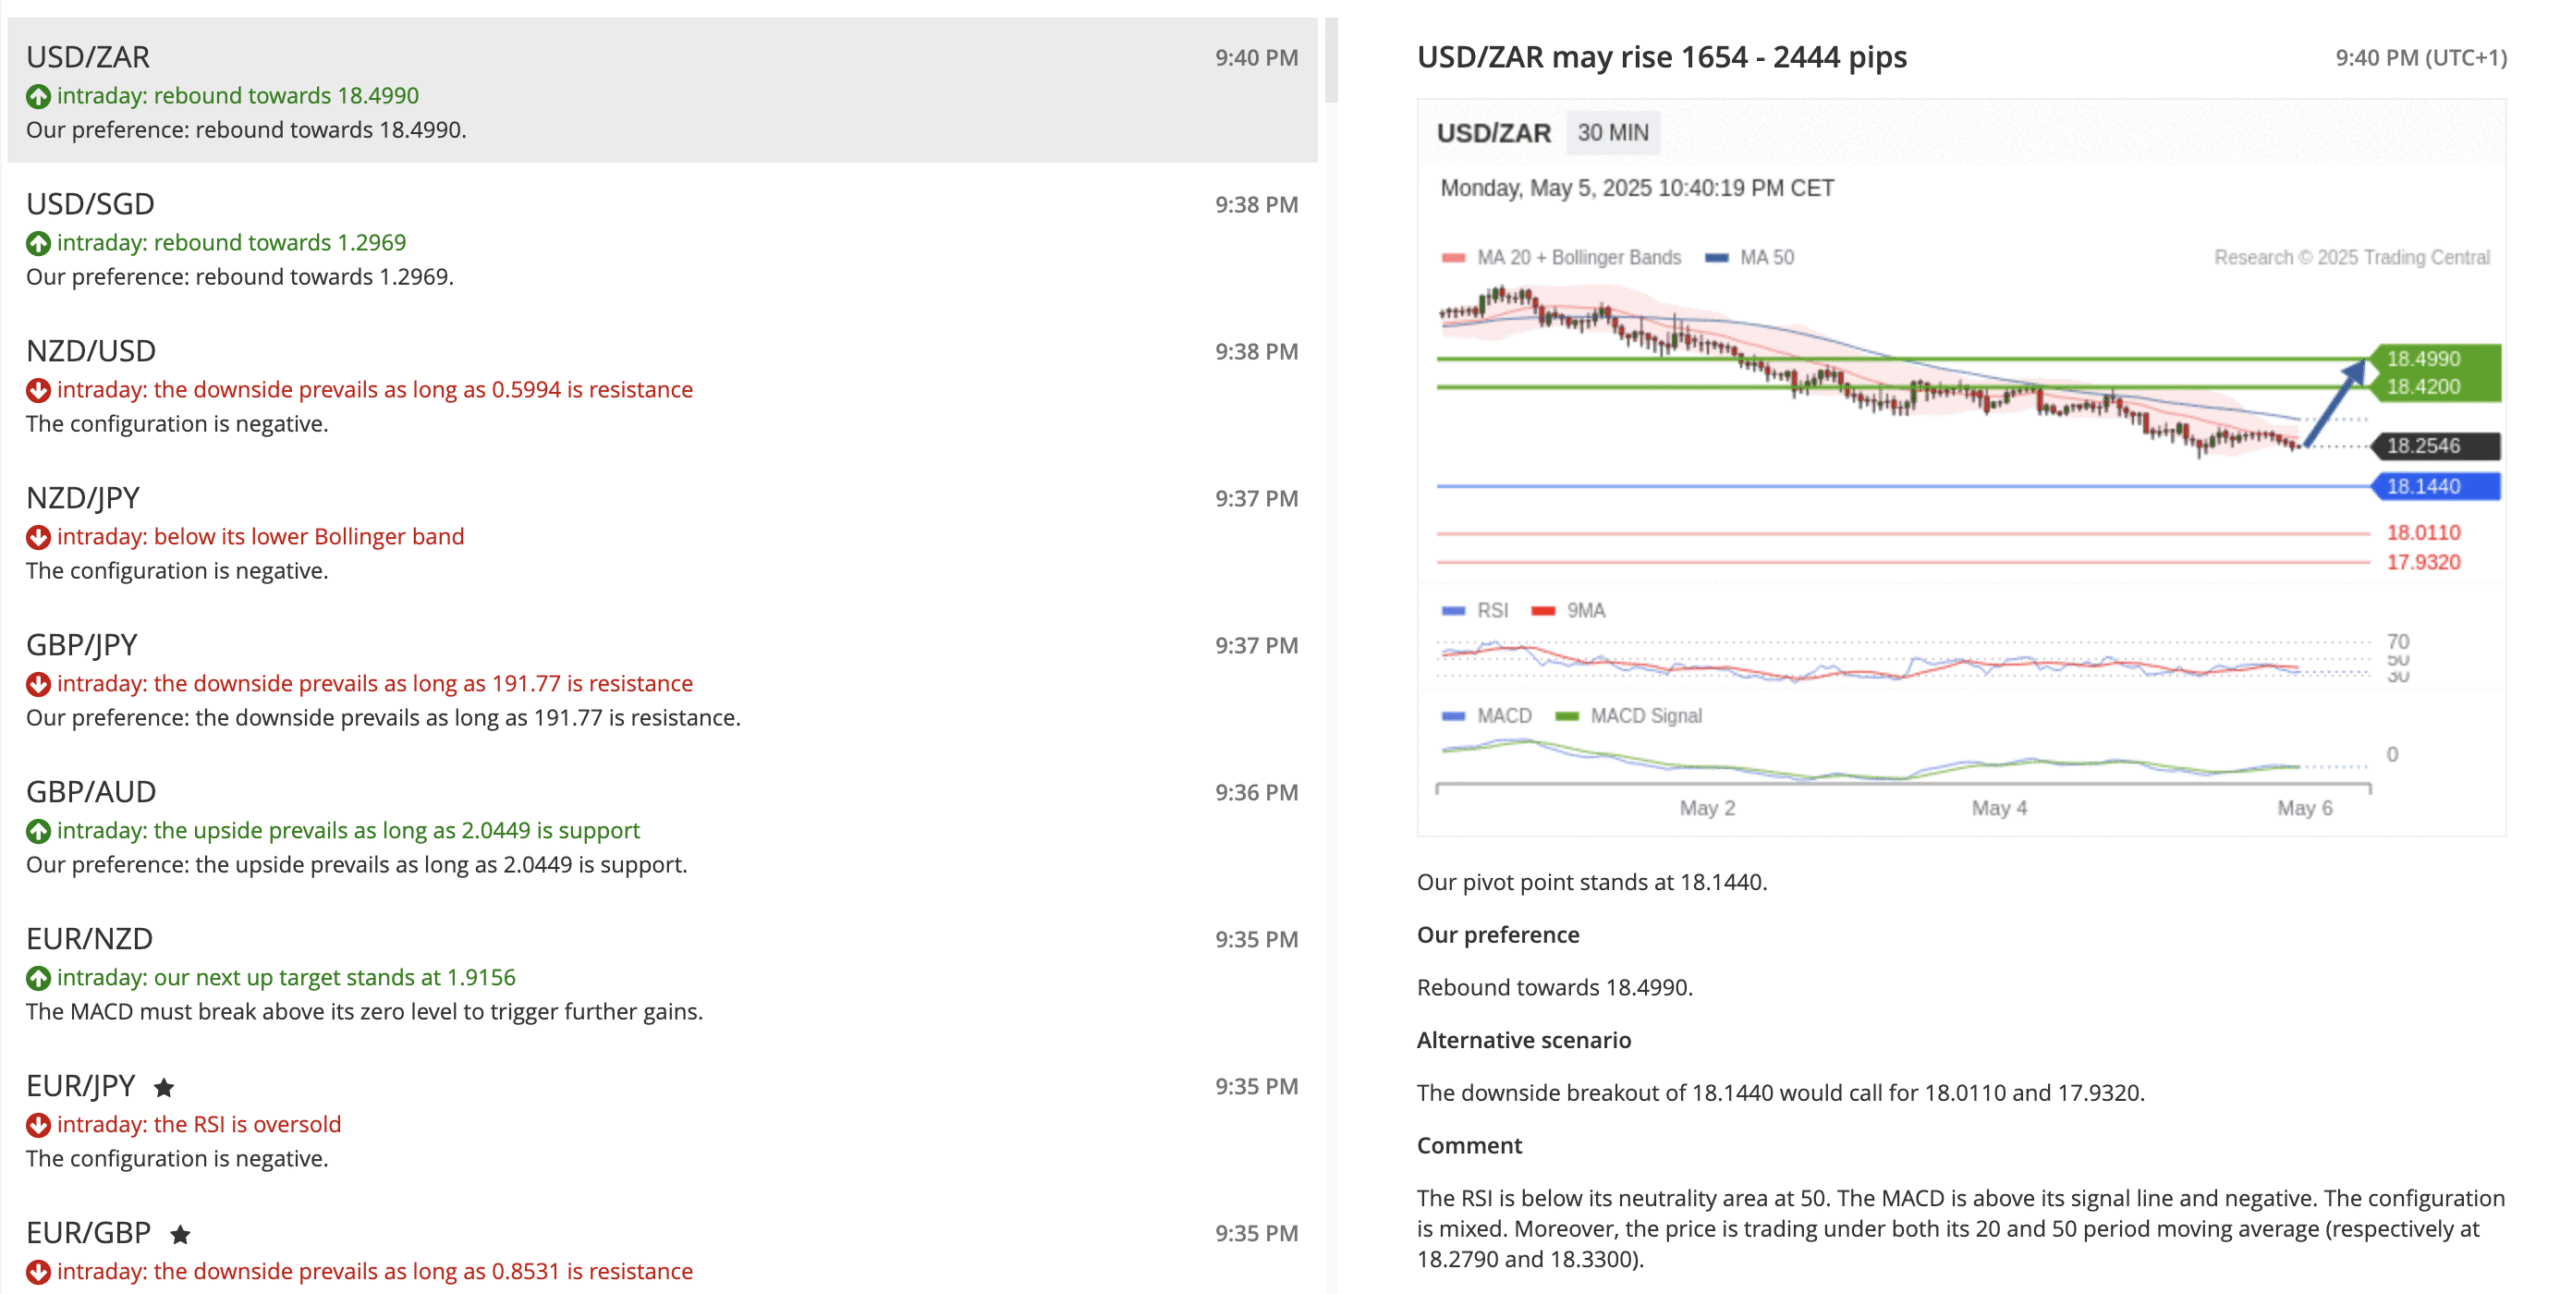This screenshot has width=2560, height=1294.
Task: Click the red down-arrow icon for GBP/JPY
Action: pyautogui.click(x=38, y=685)
